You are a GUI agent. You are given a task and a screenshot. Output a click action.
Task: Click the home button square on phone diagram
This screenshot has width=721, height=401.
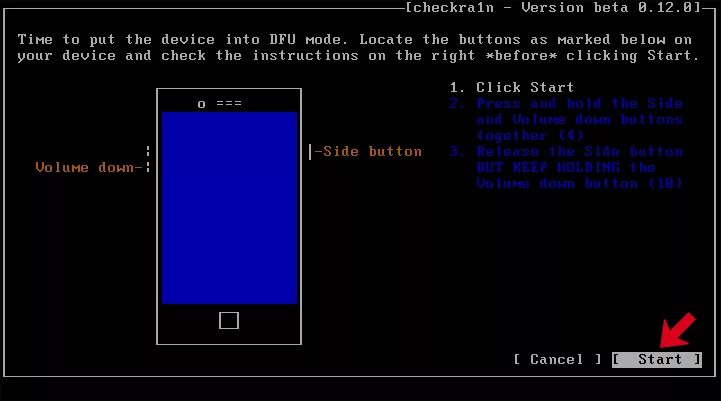[229, 321]
